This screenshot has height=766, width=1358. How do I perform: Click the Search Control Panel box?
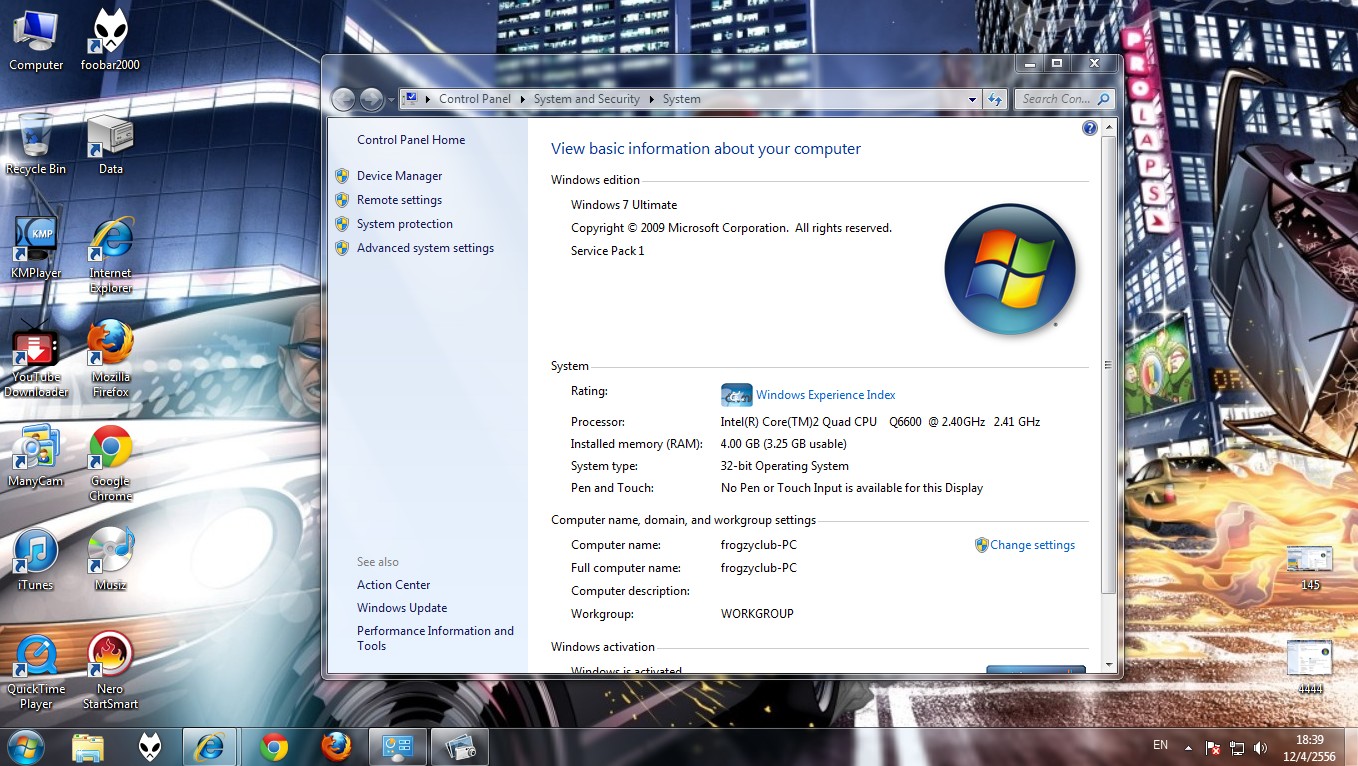(1064, 99)
